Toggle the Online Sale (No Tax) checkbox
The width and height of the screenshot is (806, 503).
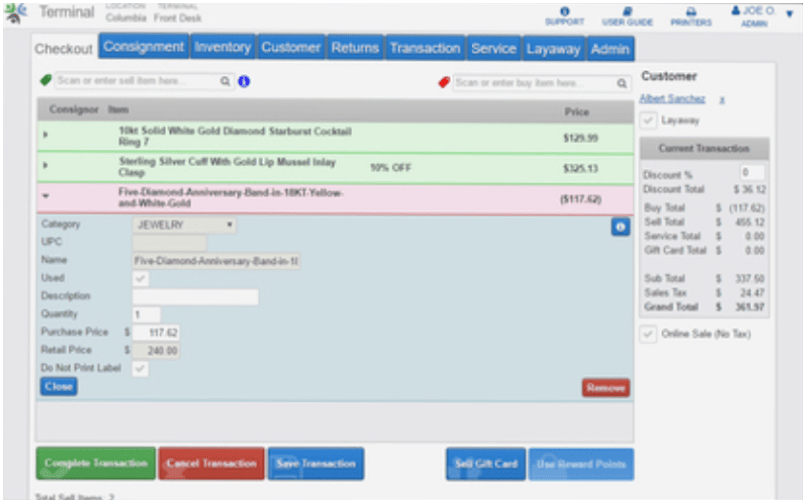point(648,334)
